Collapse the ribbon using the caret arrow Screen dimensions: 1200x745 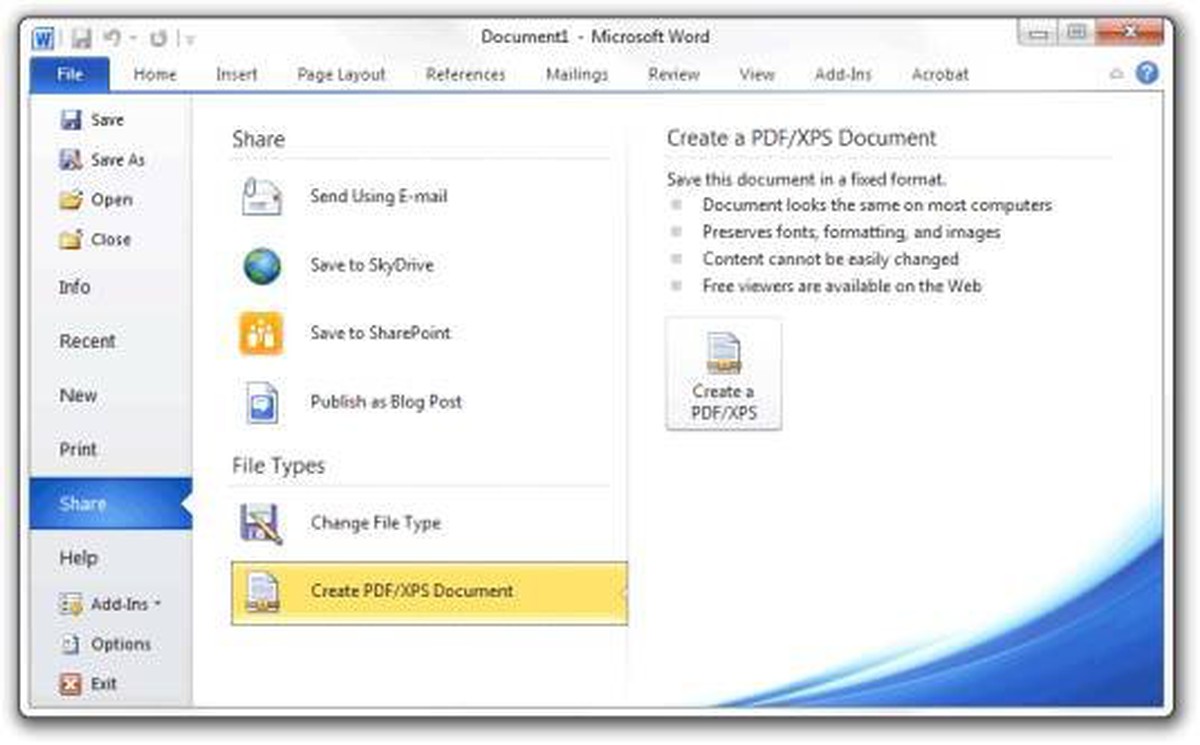click(1117, 74)
